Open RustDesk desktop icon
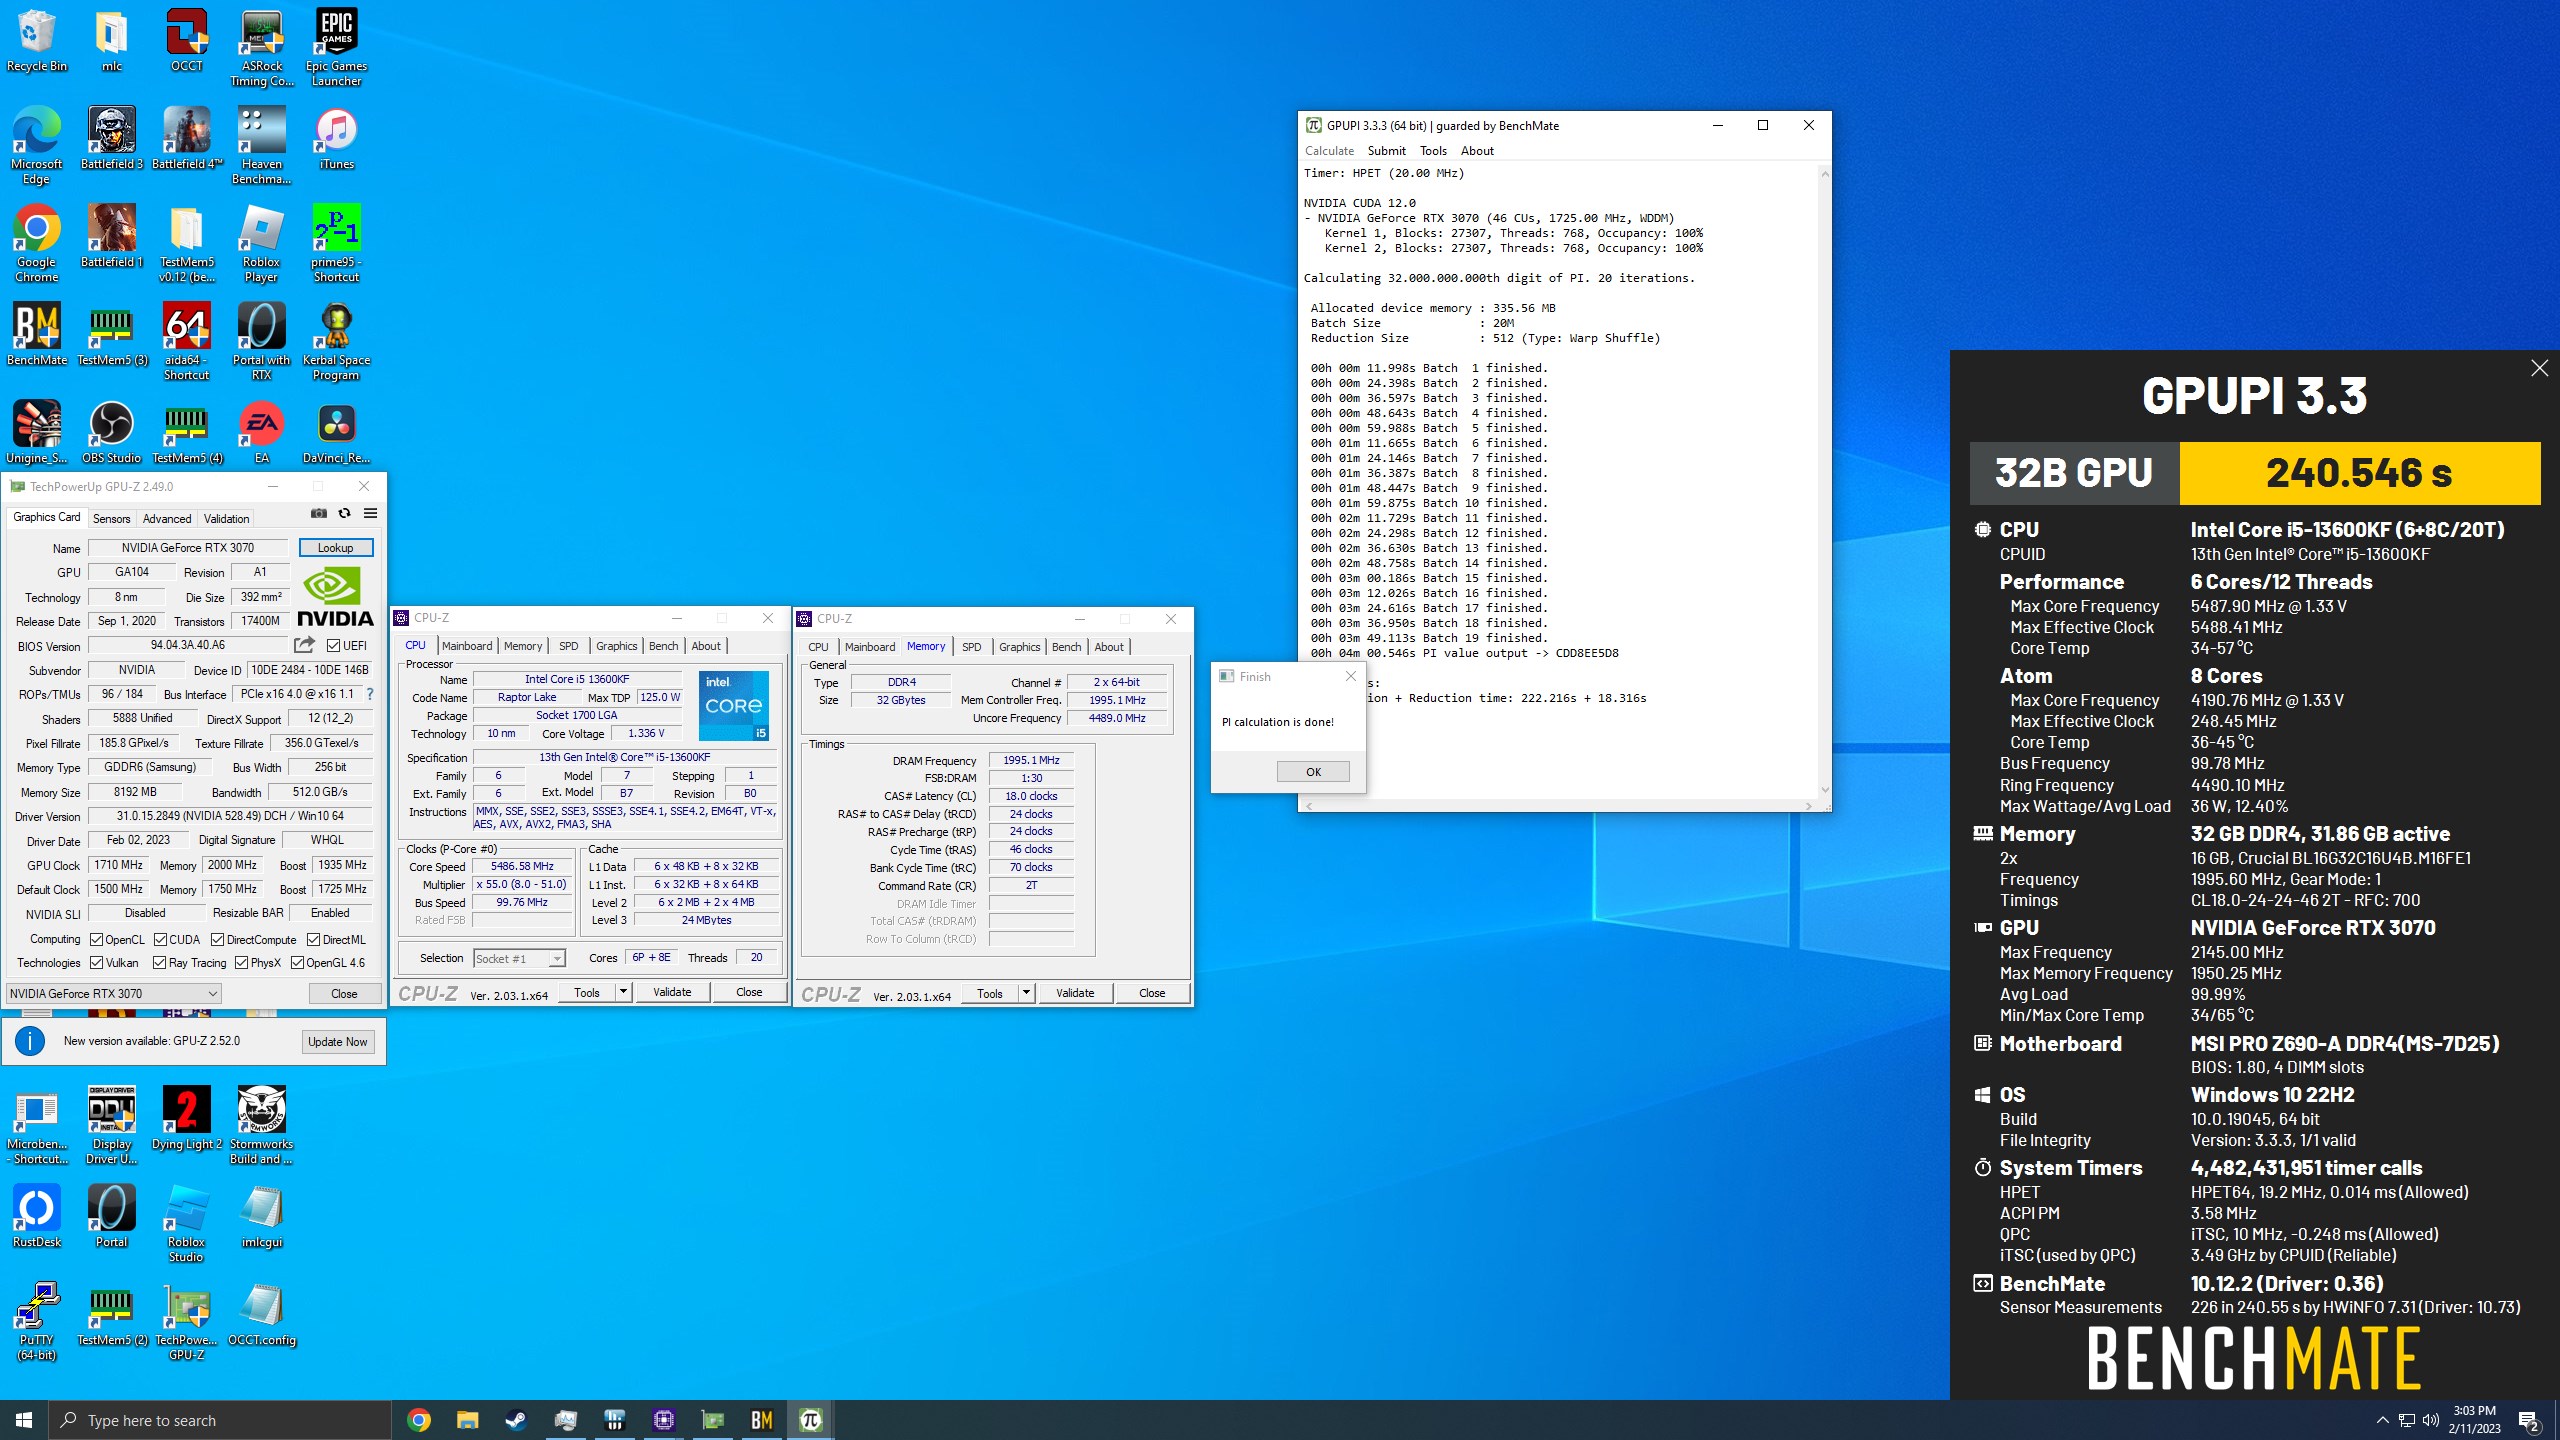 coord(37,1217)
